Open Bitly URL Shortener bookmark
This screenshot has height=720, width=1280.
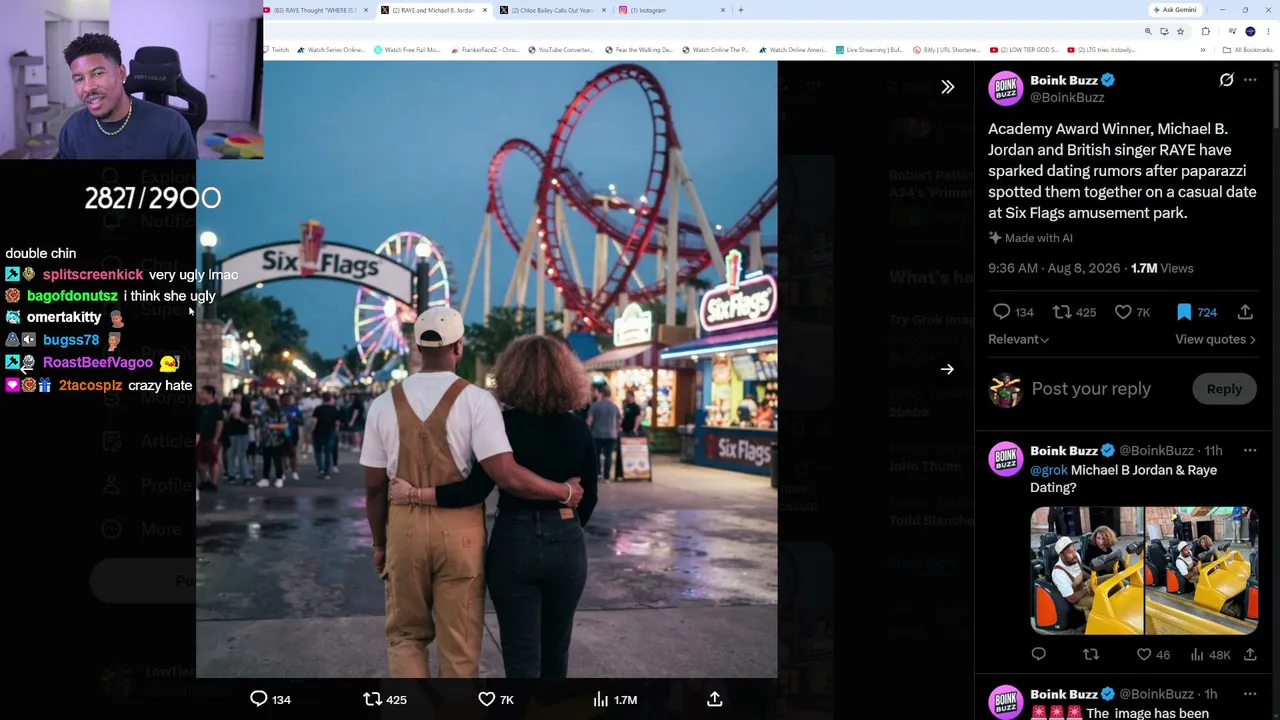tap(945, 50)
